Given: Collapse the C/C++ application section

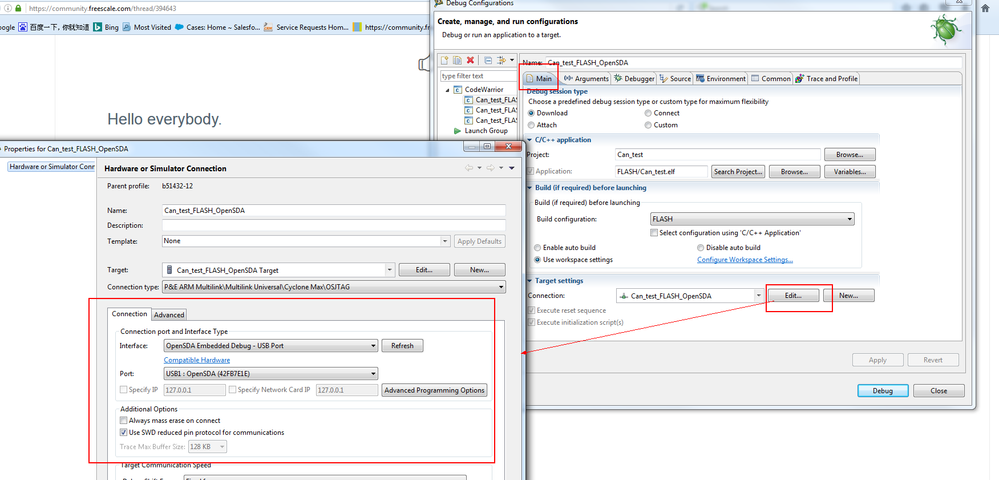Looking at the screenshot, I should point(529,140).
